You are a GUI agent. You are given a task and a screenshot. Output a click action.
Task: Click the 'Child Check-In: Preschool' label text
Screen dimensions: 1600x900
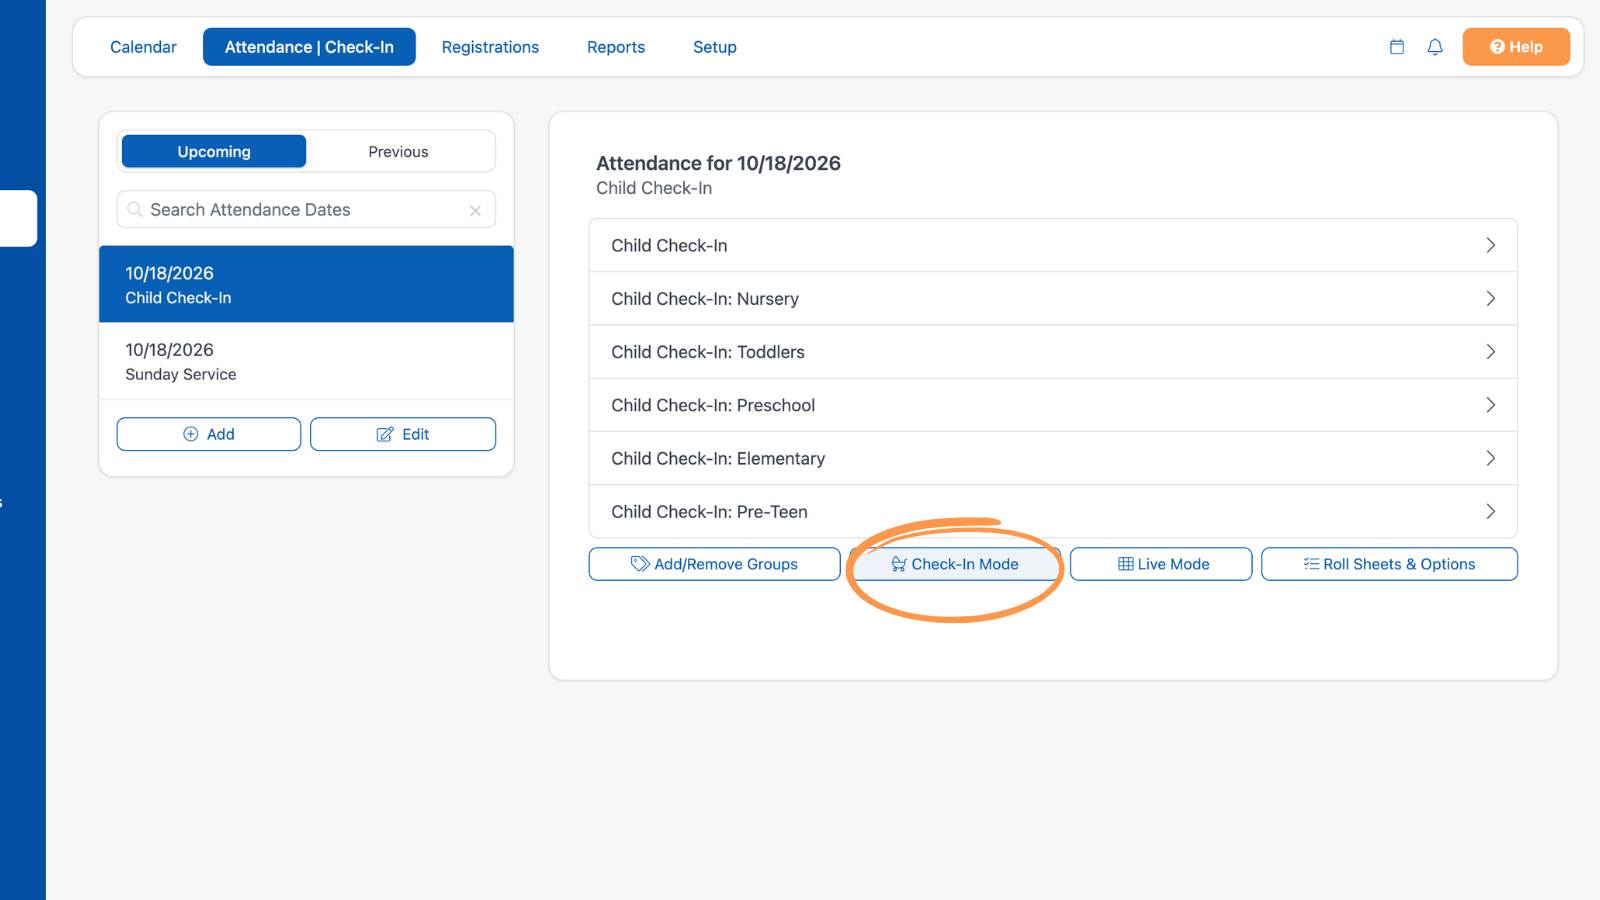713,405
